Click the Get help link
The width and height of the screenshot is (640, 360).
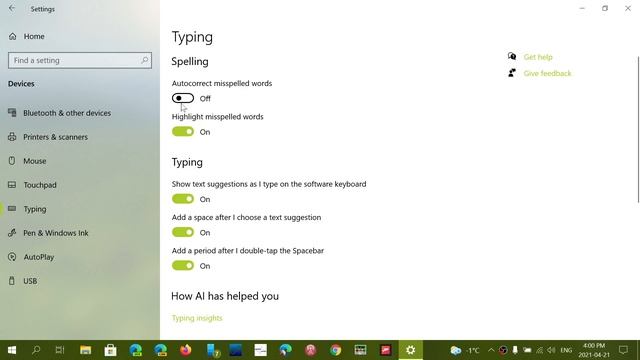tap(538, 57)
